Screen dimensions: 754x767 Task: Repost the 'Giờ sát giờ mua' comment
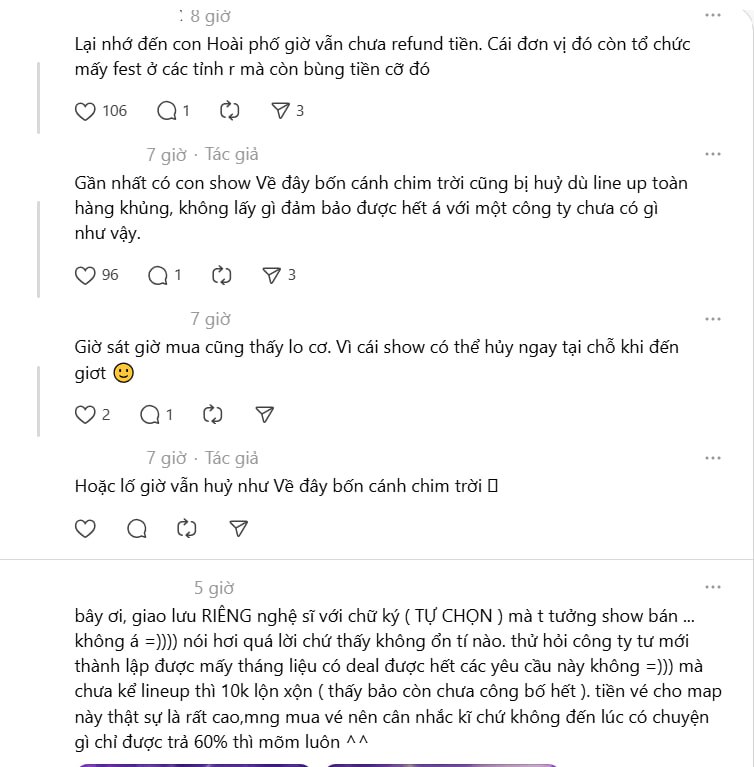212,414
